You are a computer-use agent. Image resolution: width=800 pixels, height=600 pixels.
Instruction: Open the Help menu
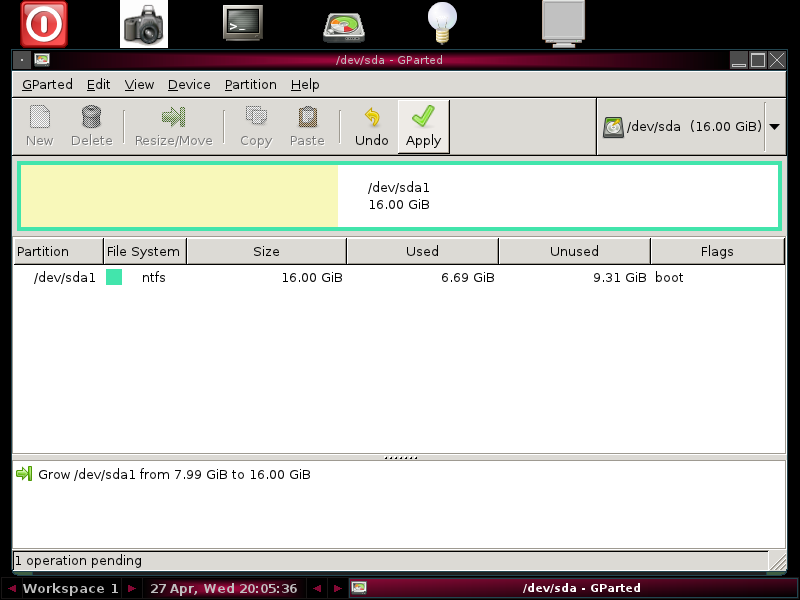[x=305, y=85]
